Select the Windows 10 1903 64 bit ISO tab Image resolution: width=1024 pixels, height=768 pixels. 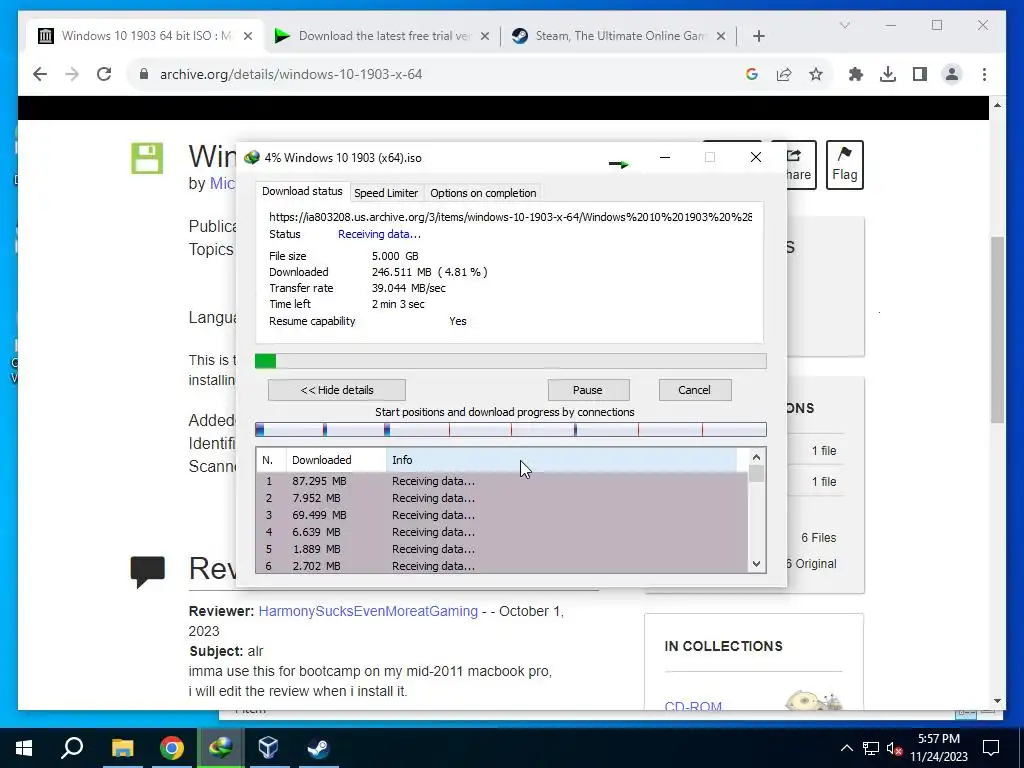pyautogui.click(x=145, y=37)
